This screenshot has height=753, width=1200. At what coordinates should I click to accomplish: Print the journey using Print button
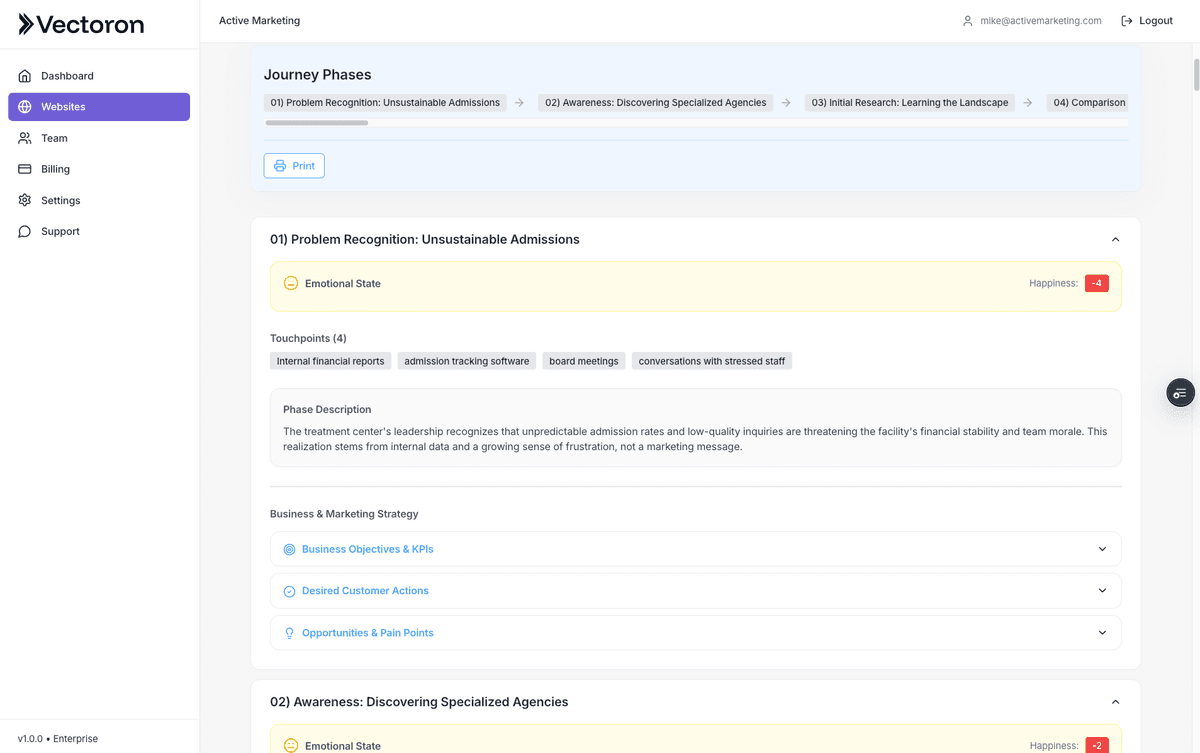coord(294,166)
